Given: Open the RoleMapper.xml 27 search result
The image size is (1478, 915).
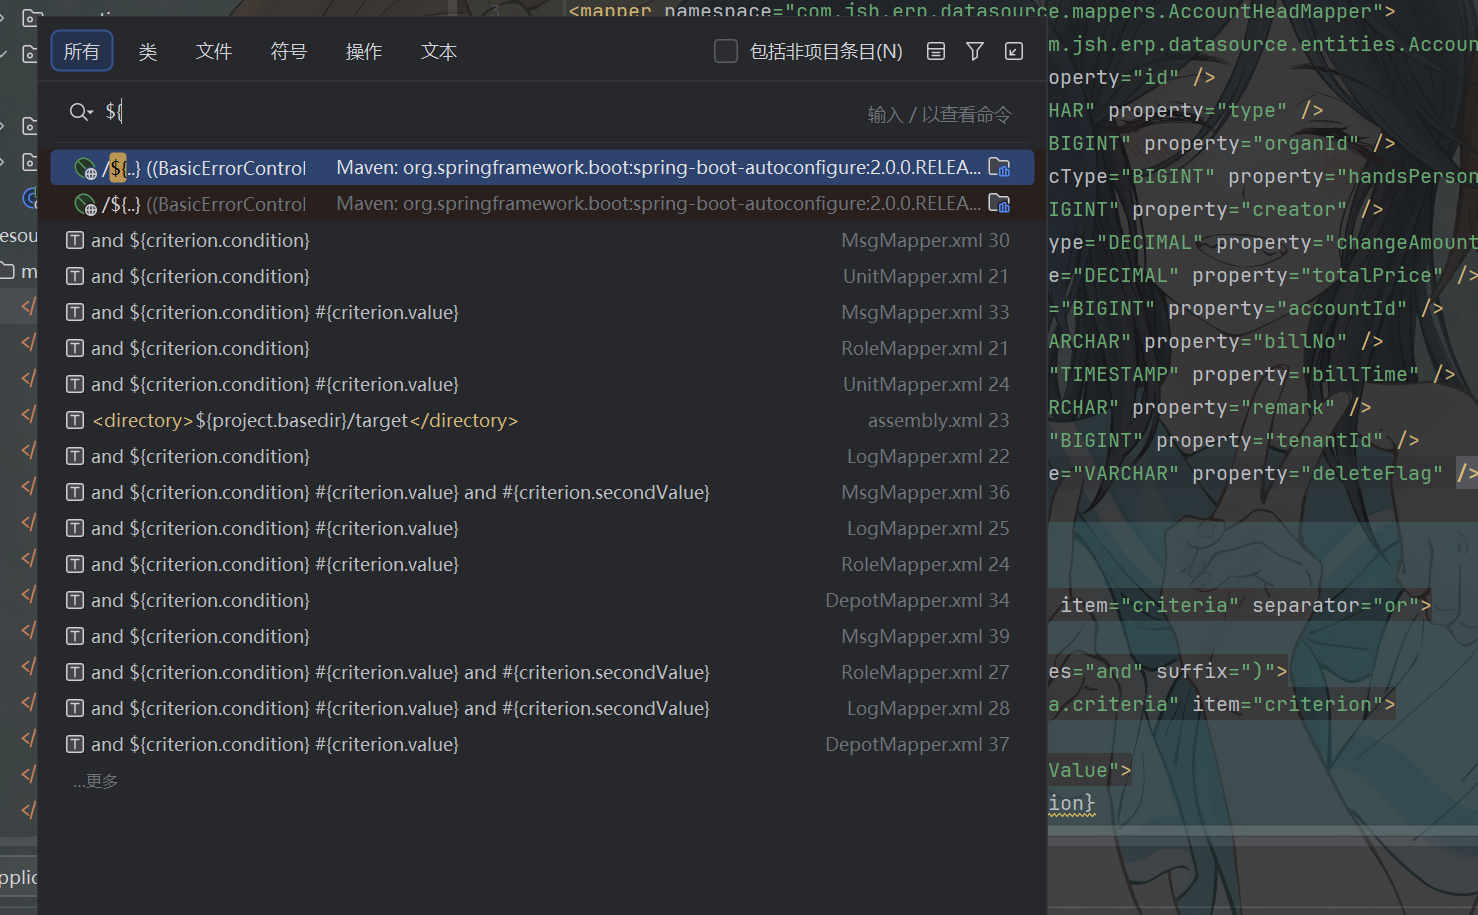Looking at the screenshot, I should tap(542, 672).
